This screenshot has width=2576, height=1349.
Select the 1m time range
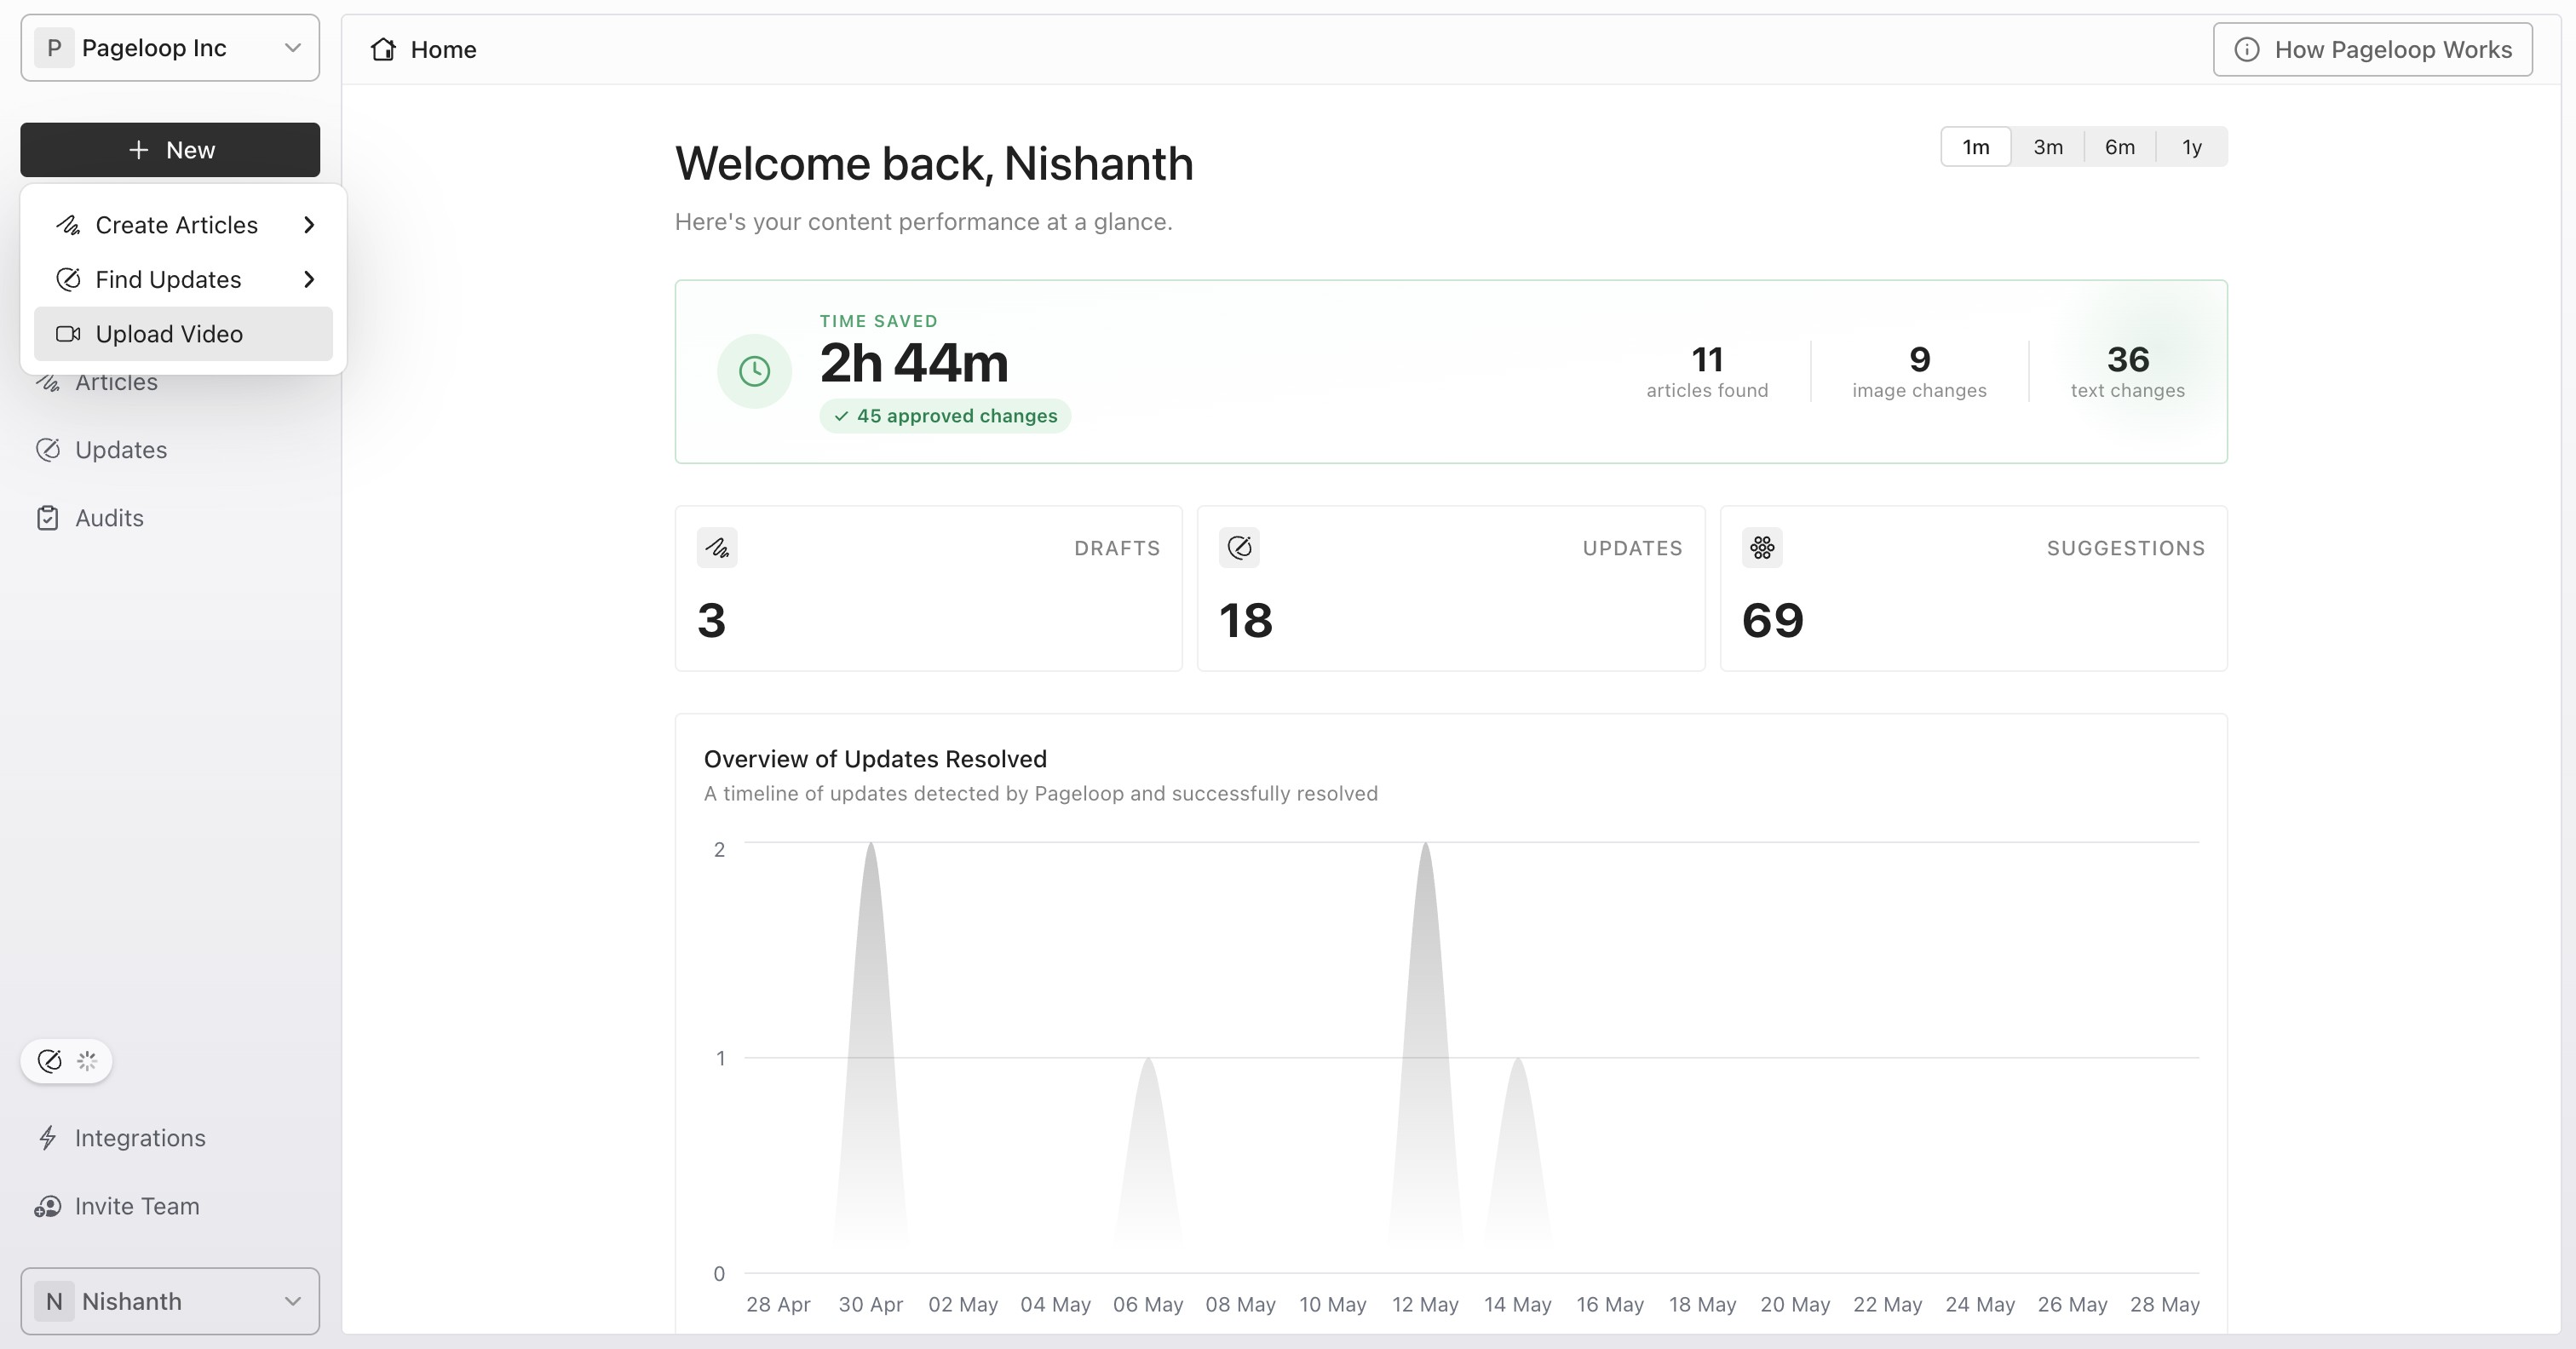coord(1975,147)
